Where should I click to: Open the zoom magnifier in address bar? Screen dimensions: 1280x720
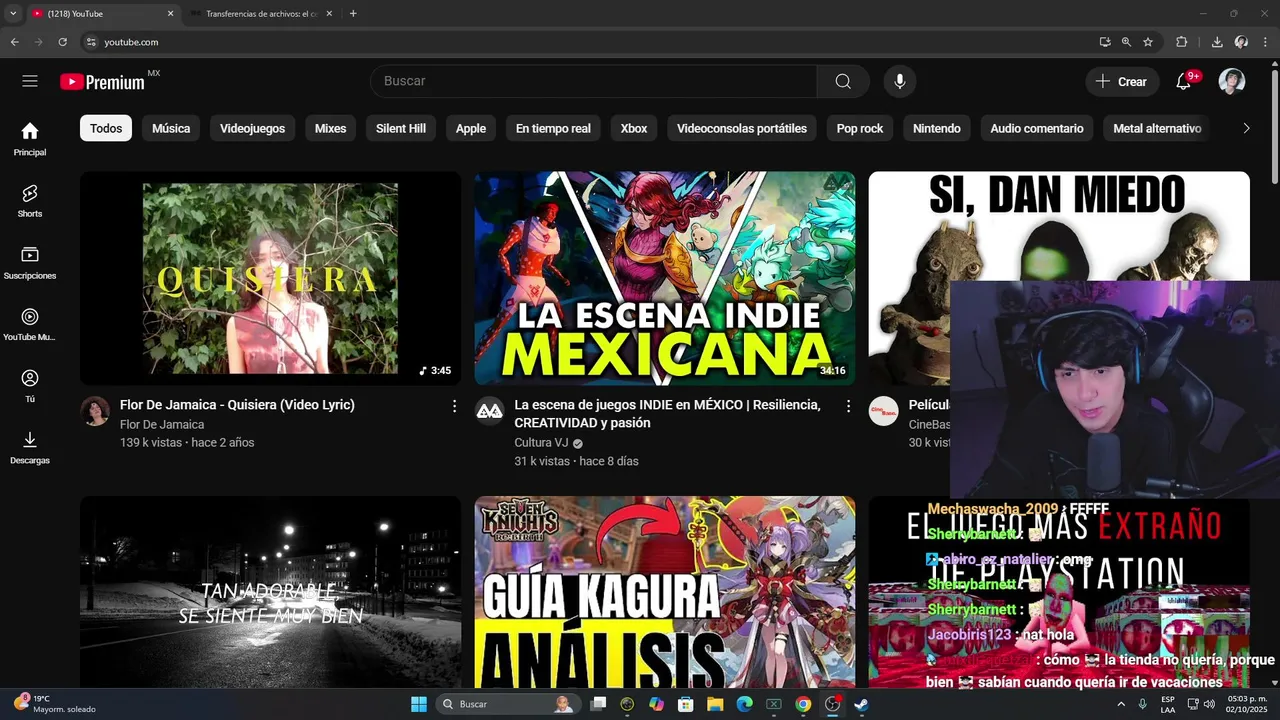pyautogui.click(x=1126, y=42)
